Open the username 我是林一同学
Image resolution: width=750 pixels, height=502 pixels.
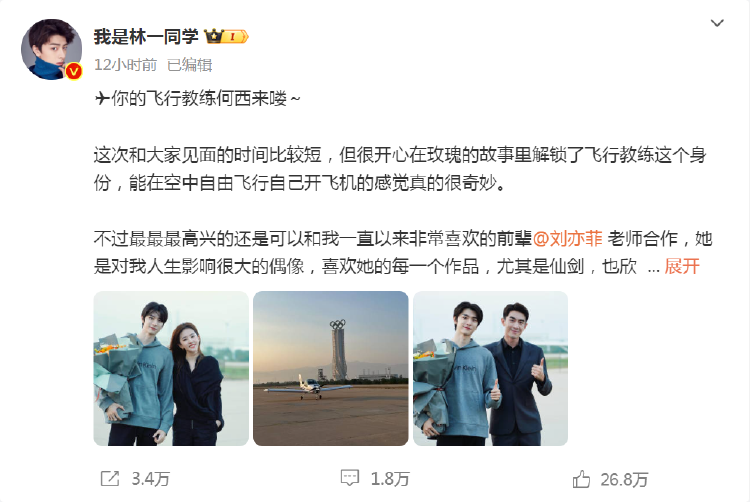(146, 37)
